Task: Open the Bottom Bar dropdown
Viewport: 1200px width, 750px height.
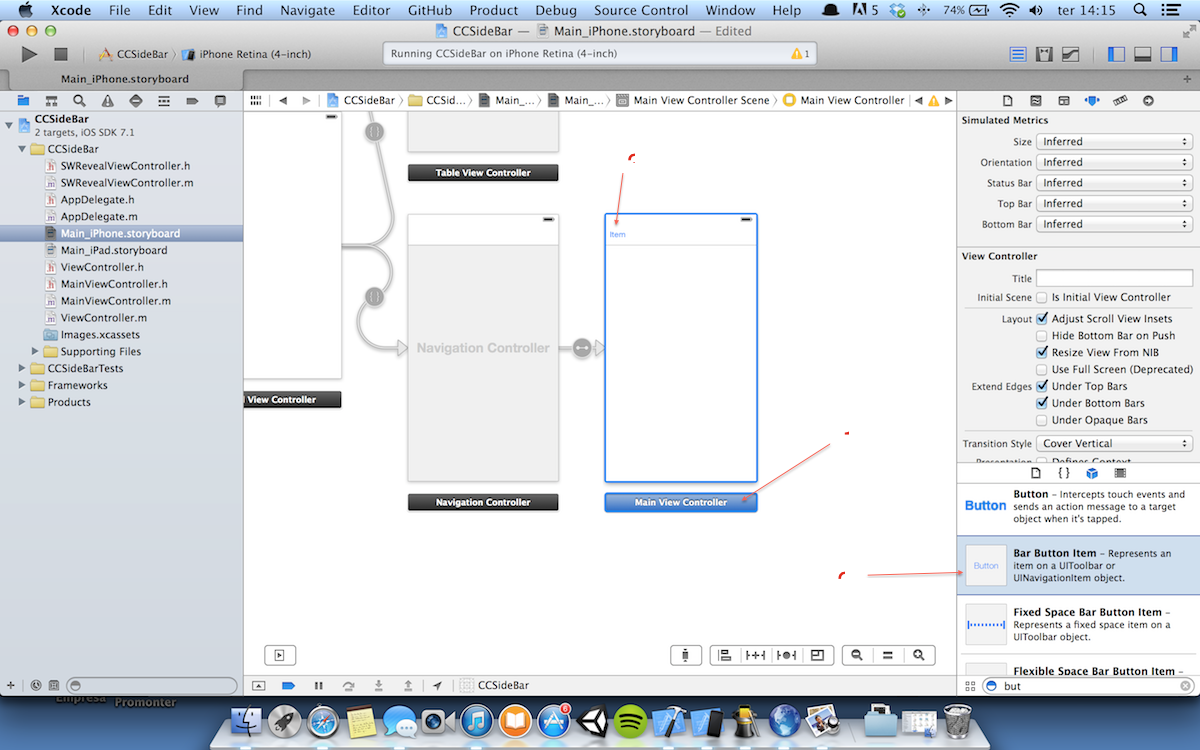Action: (x=1114, y=224)
